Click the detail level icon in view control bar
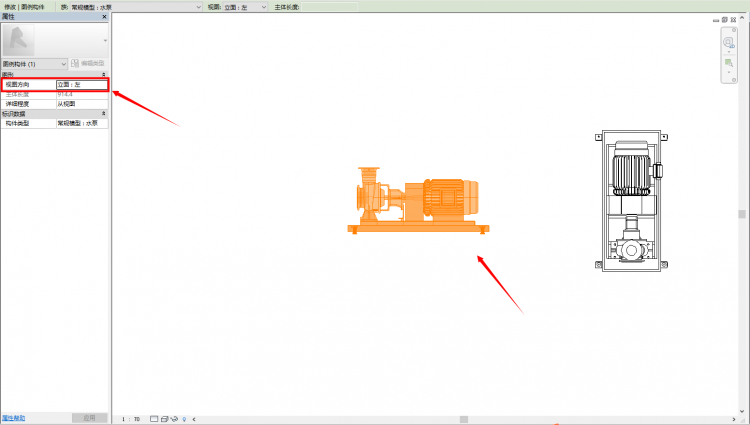Image resolution: width=750 pixels, height=425 pixels. [154, 419]
